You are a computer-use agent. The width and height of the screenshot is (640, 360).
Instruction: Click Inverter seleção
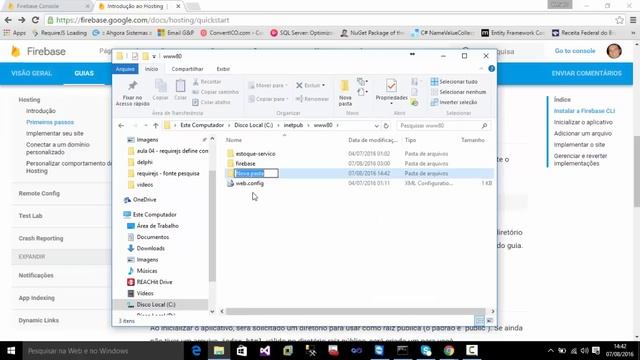click(454, 102)
